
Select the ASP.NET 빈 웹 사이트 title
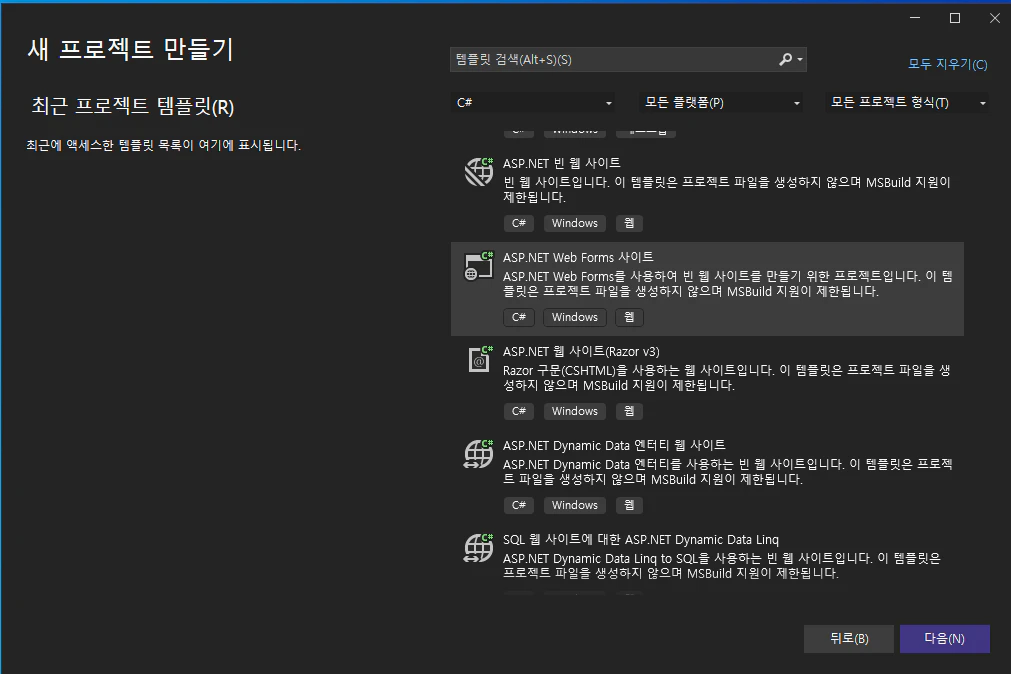[x=562, y=163]
